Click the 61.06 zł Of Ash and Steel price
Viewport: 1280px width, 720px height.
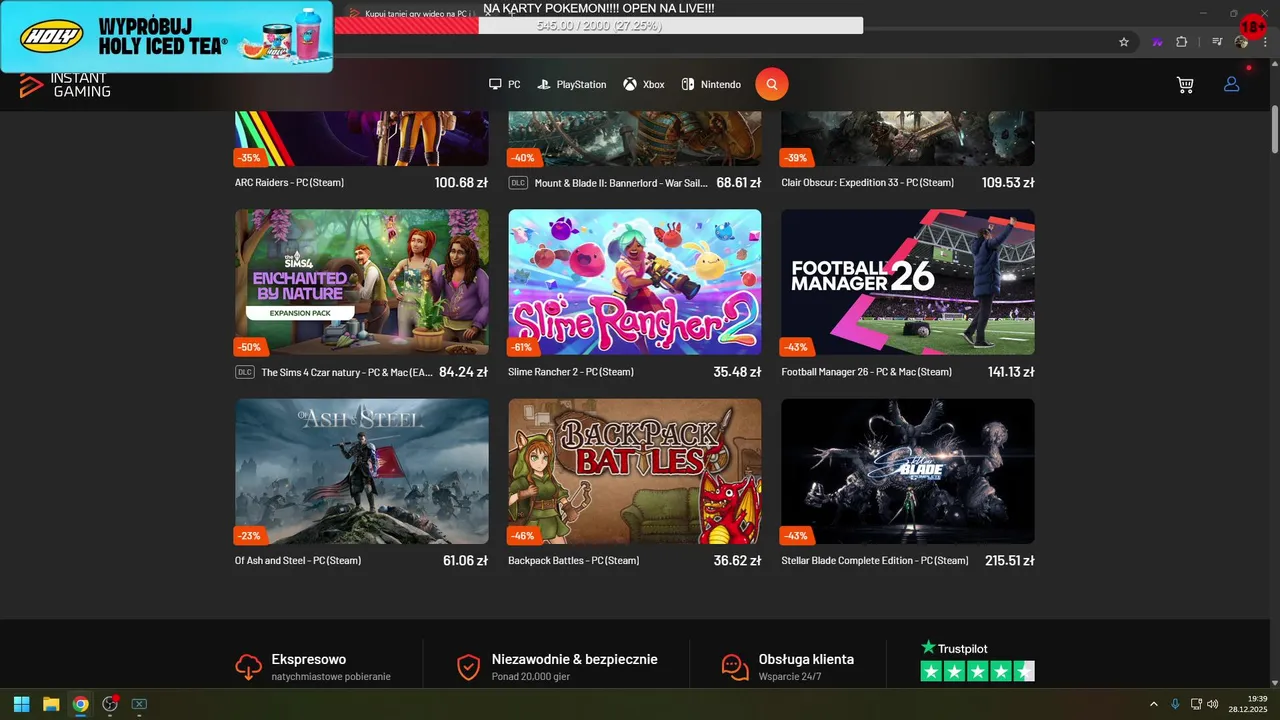(465, 561)
